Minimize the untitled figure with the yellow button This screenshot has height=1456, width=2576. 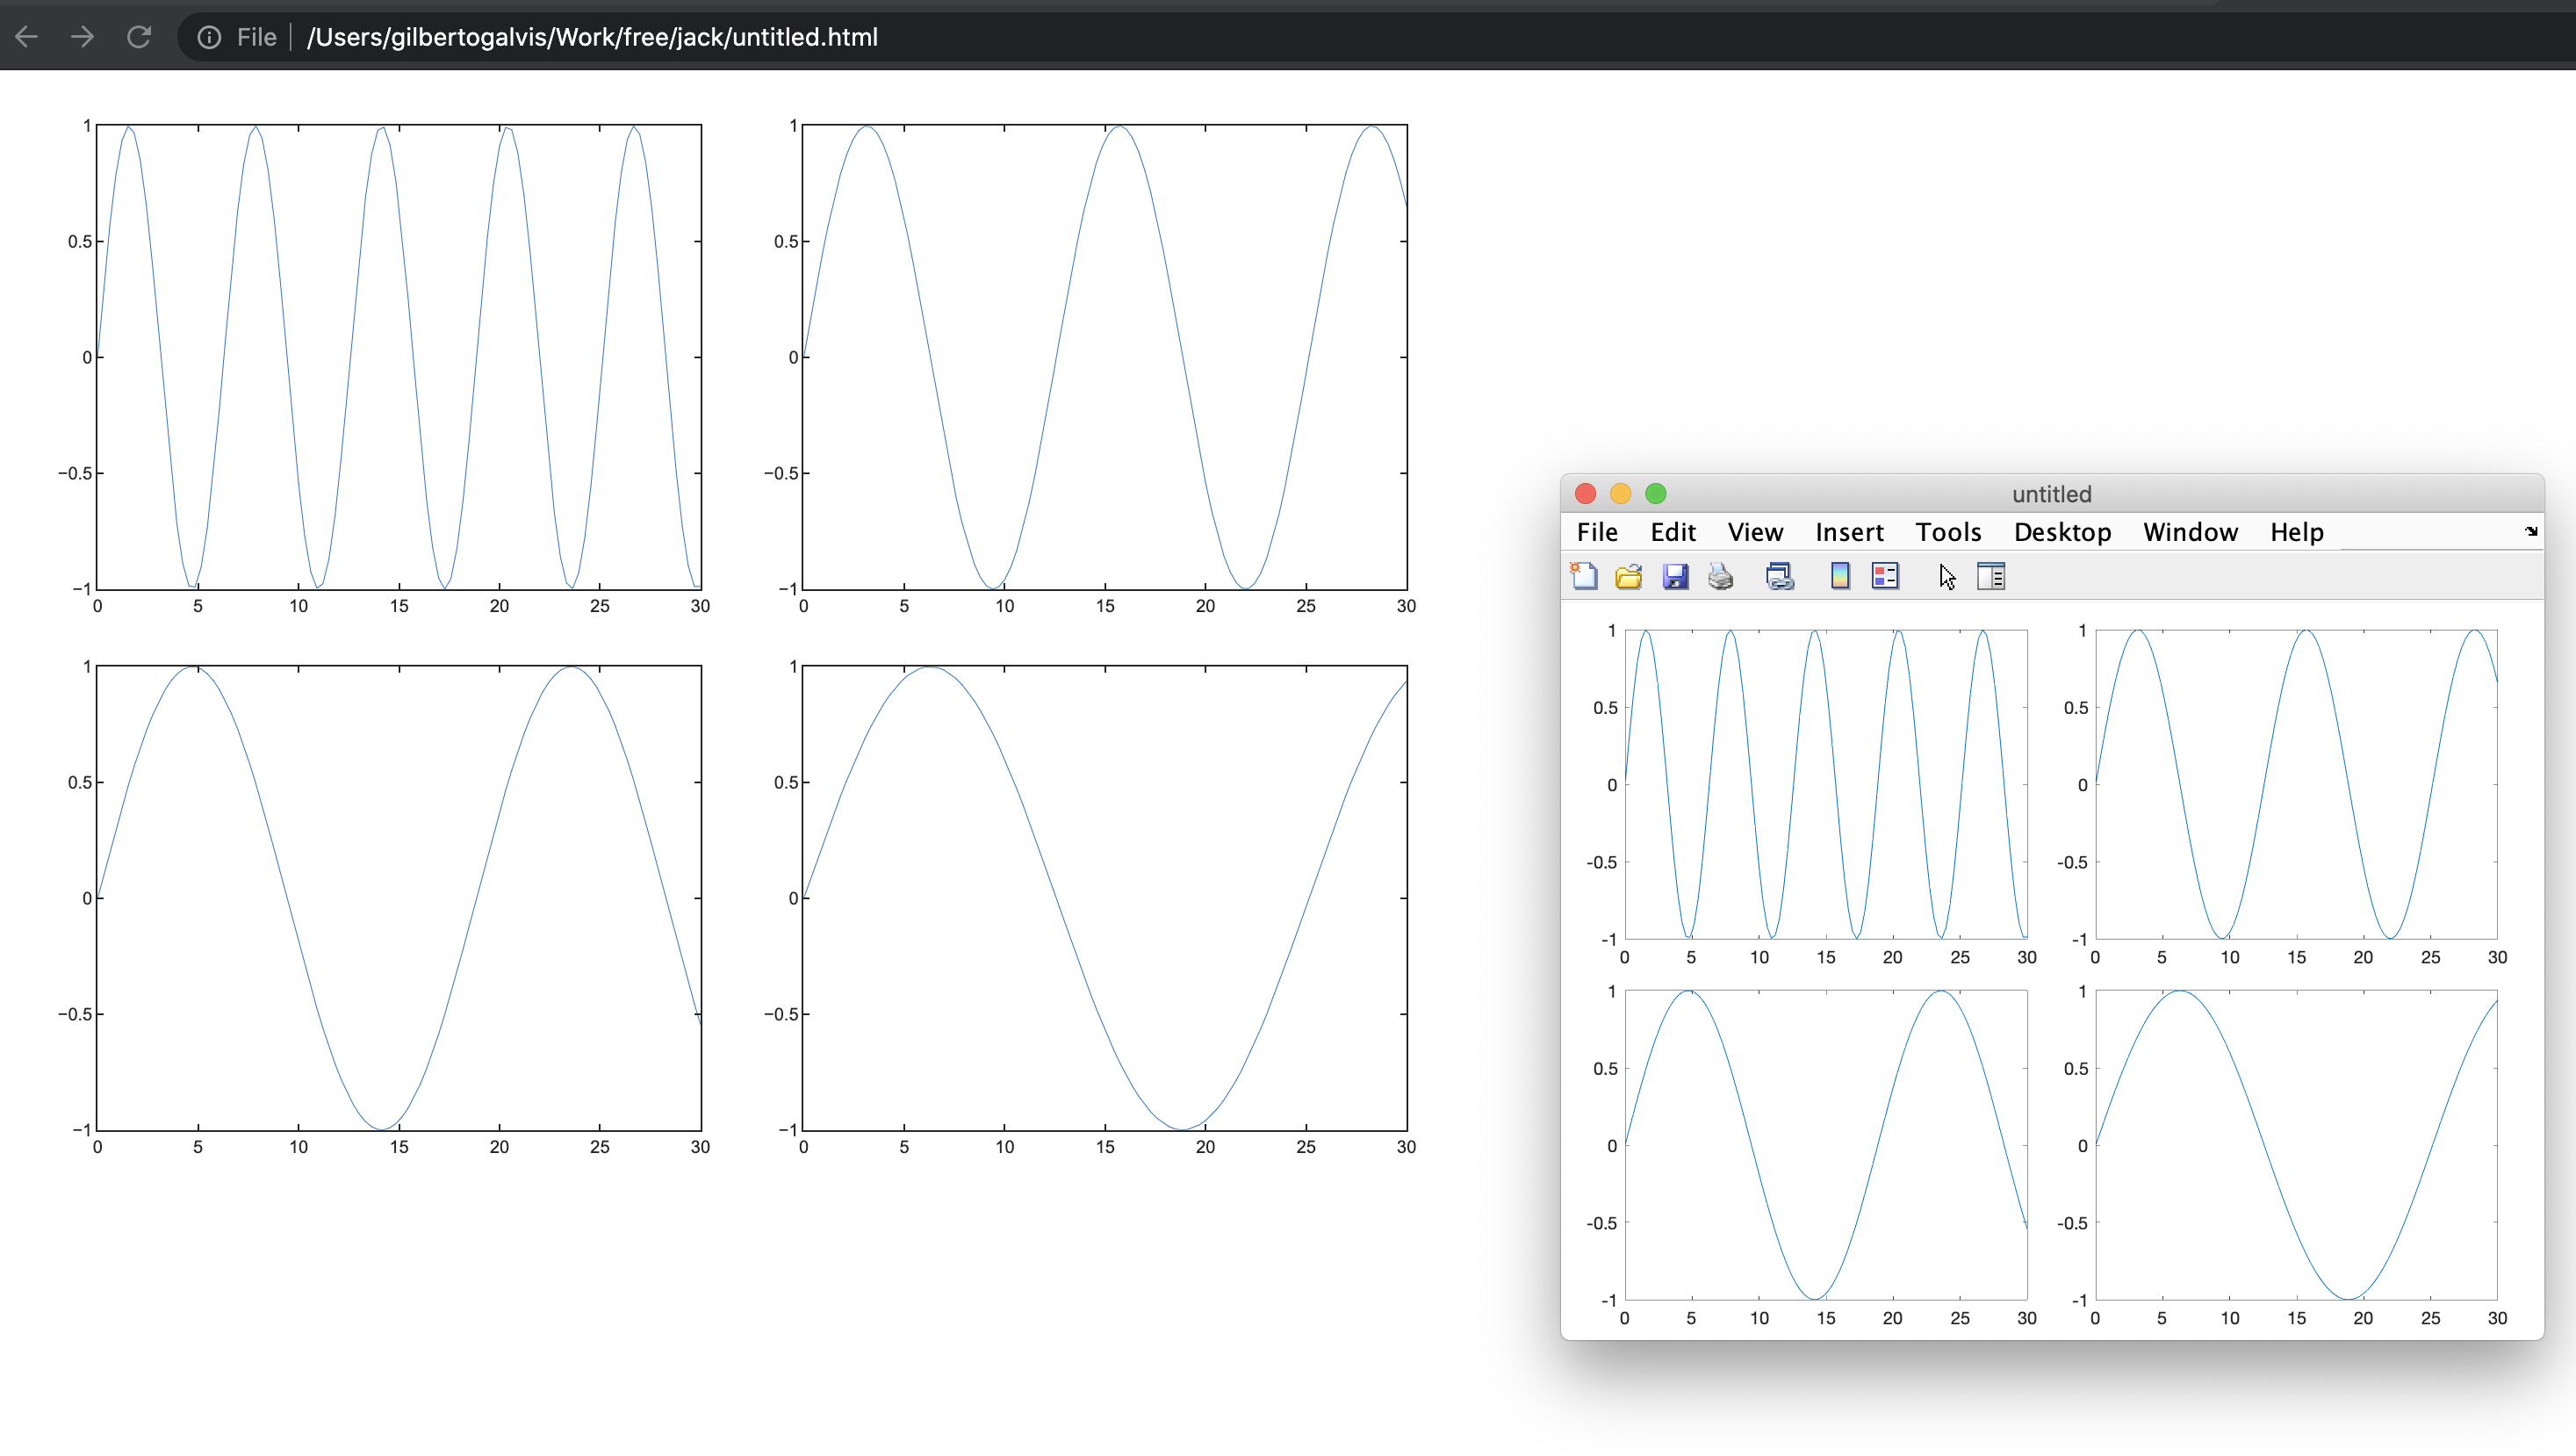click(1620, 493)
